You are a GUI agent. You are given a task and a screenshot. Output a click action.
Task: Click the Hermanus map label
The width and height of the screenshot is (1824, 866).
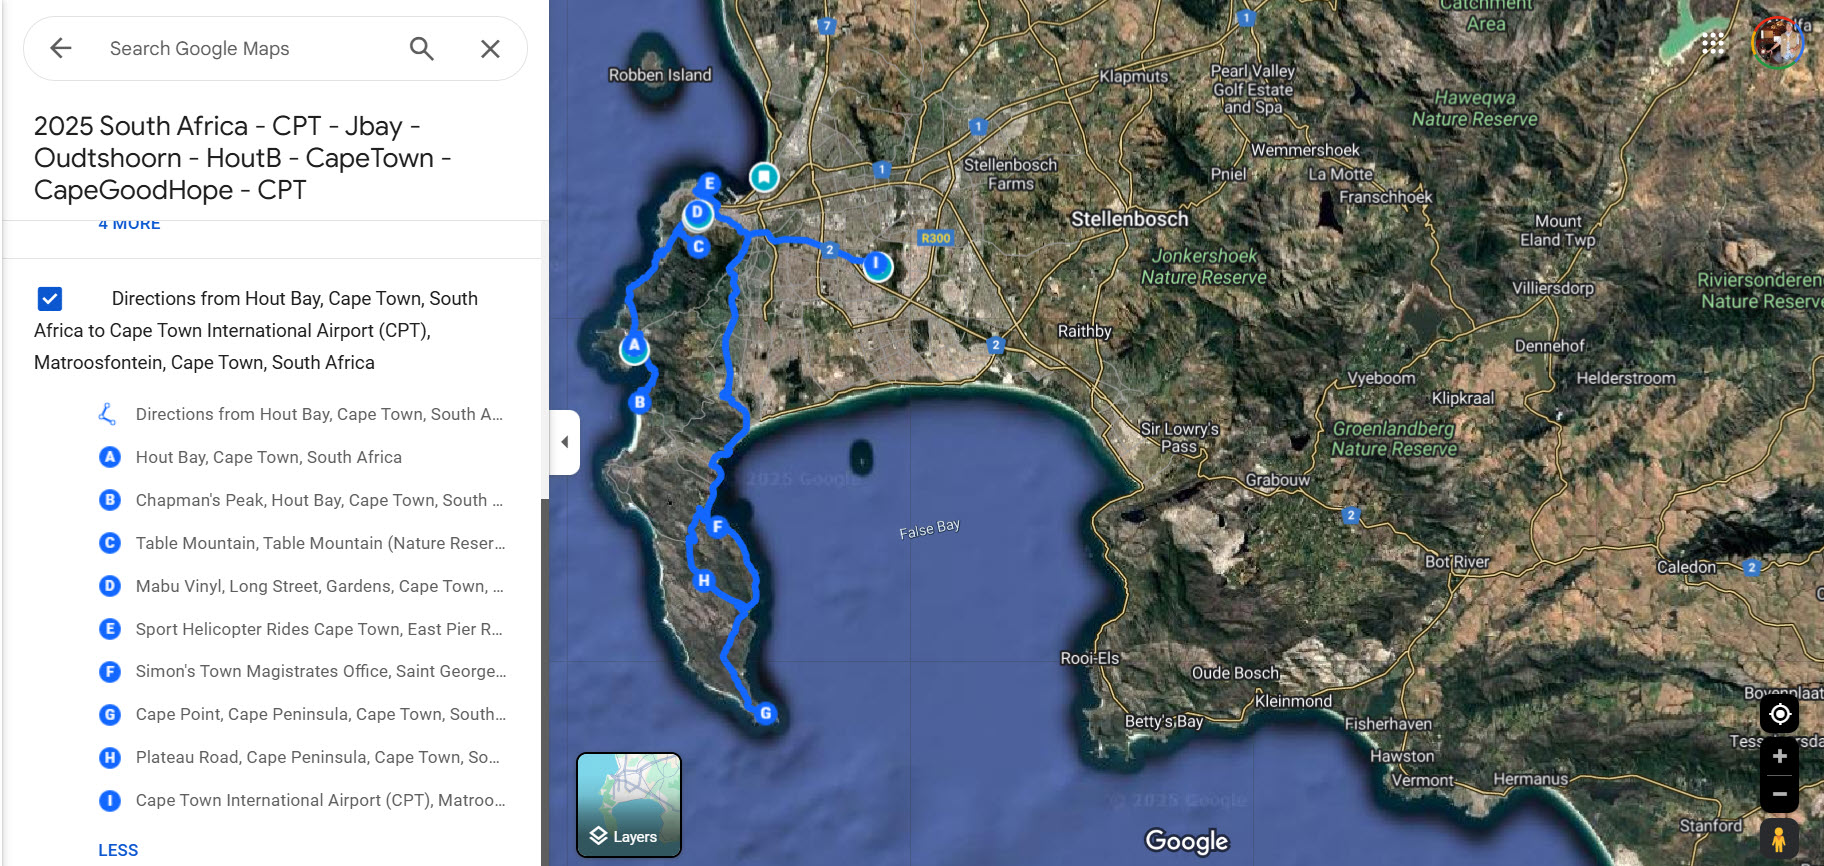[1530, 779]
